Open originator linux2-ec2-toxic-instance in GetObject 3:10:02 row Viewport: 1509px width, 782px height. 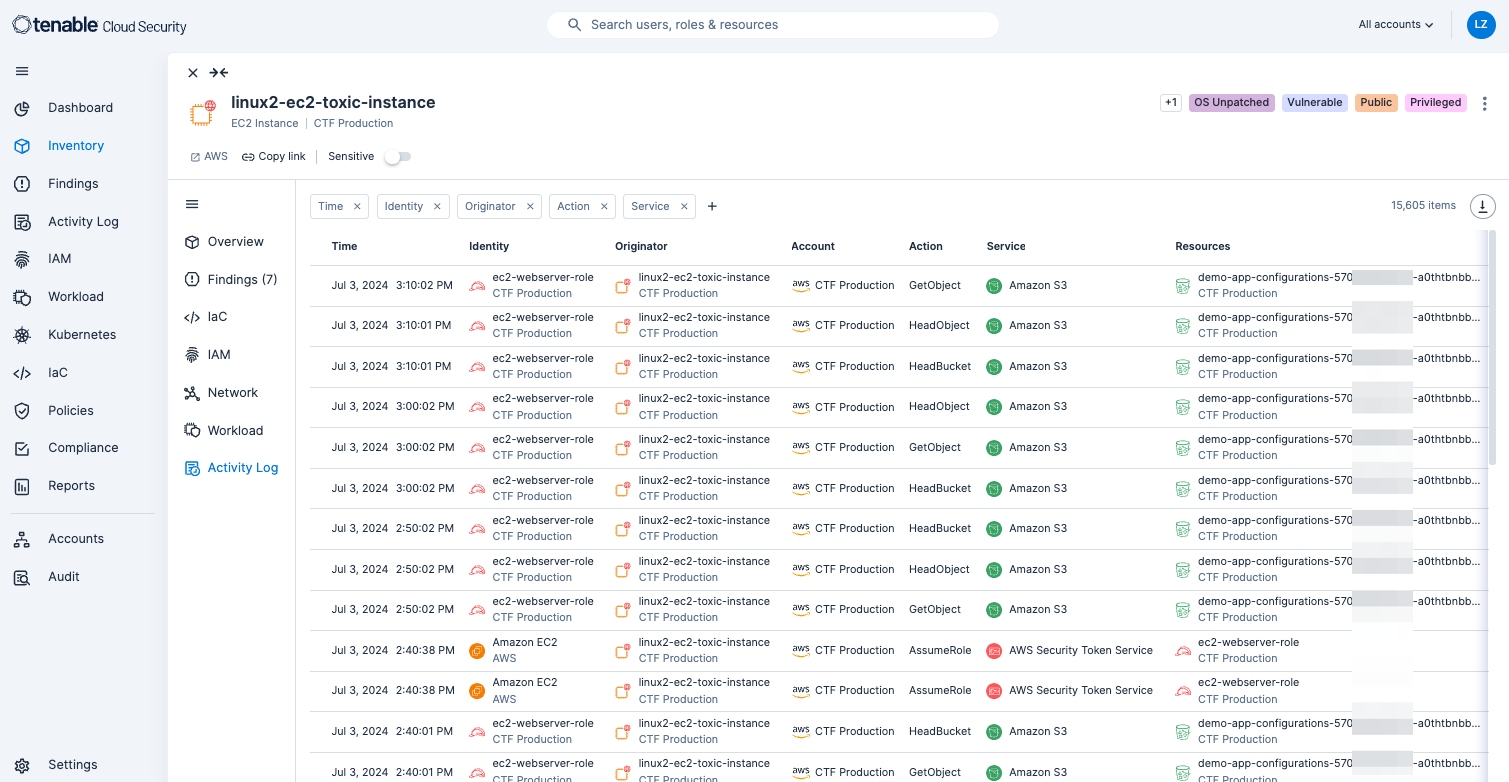point(704,277)
